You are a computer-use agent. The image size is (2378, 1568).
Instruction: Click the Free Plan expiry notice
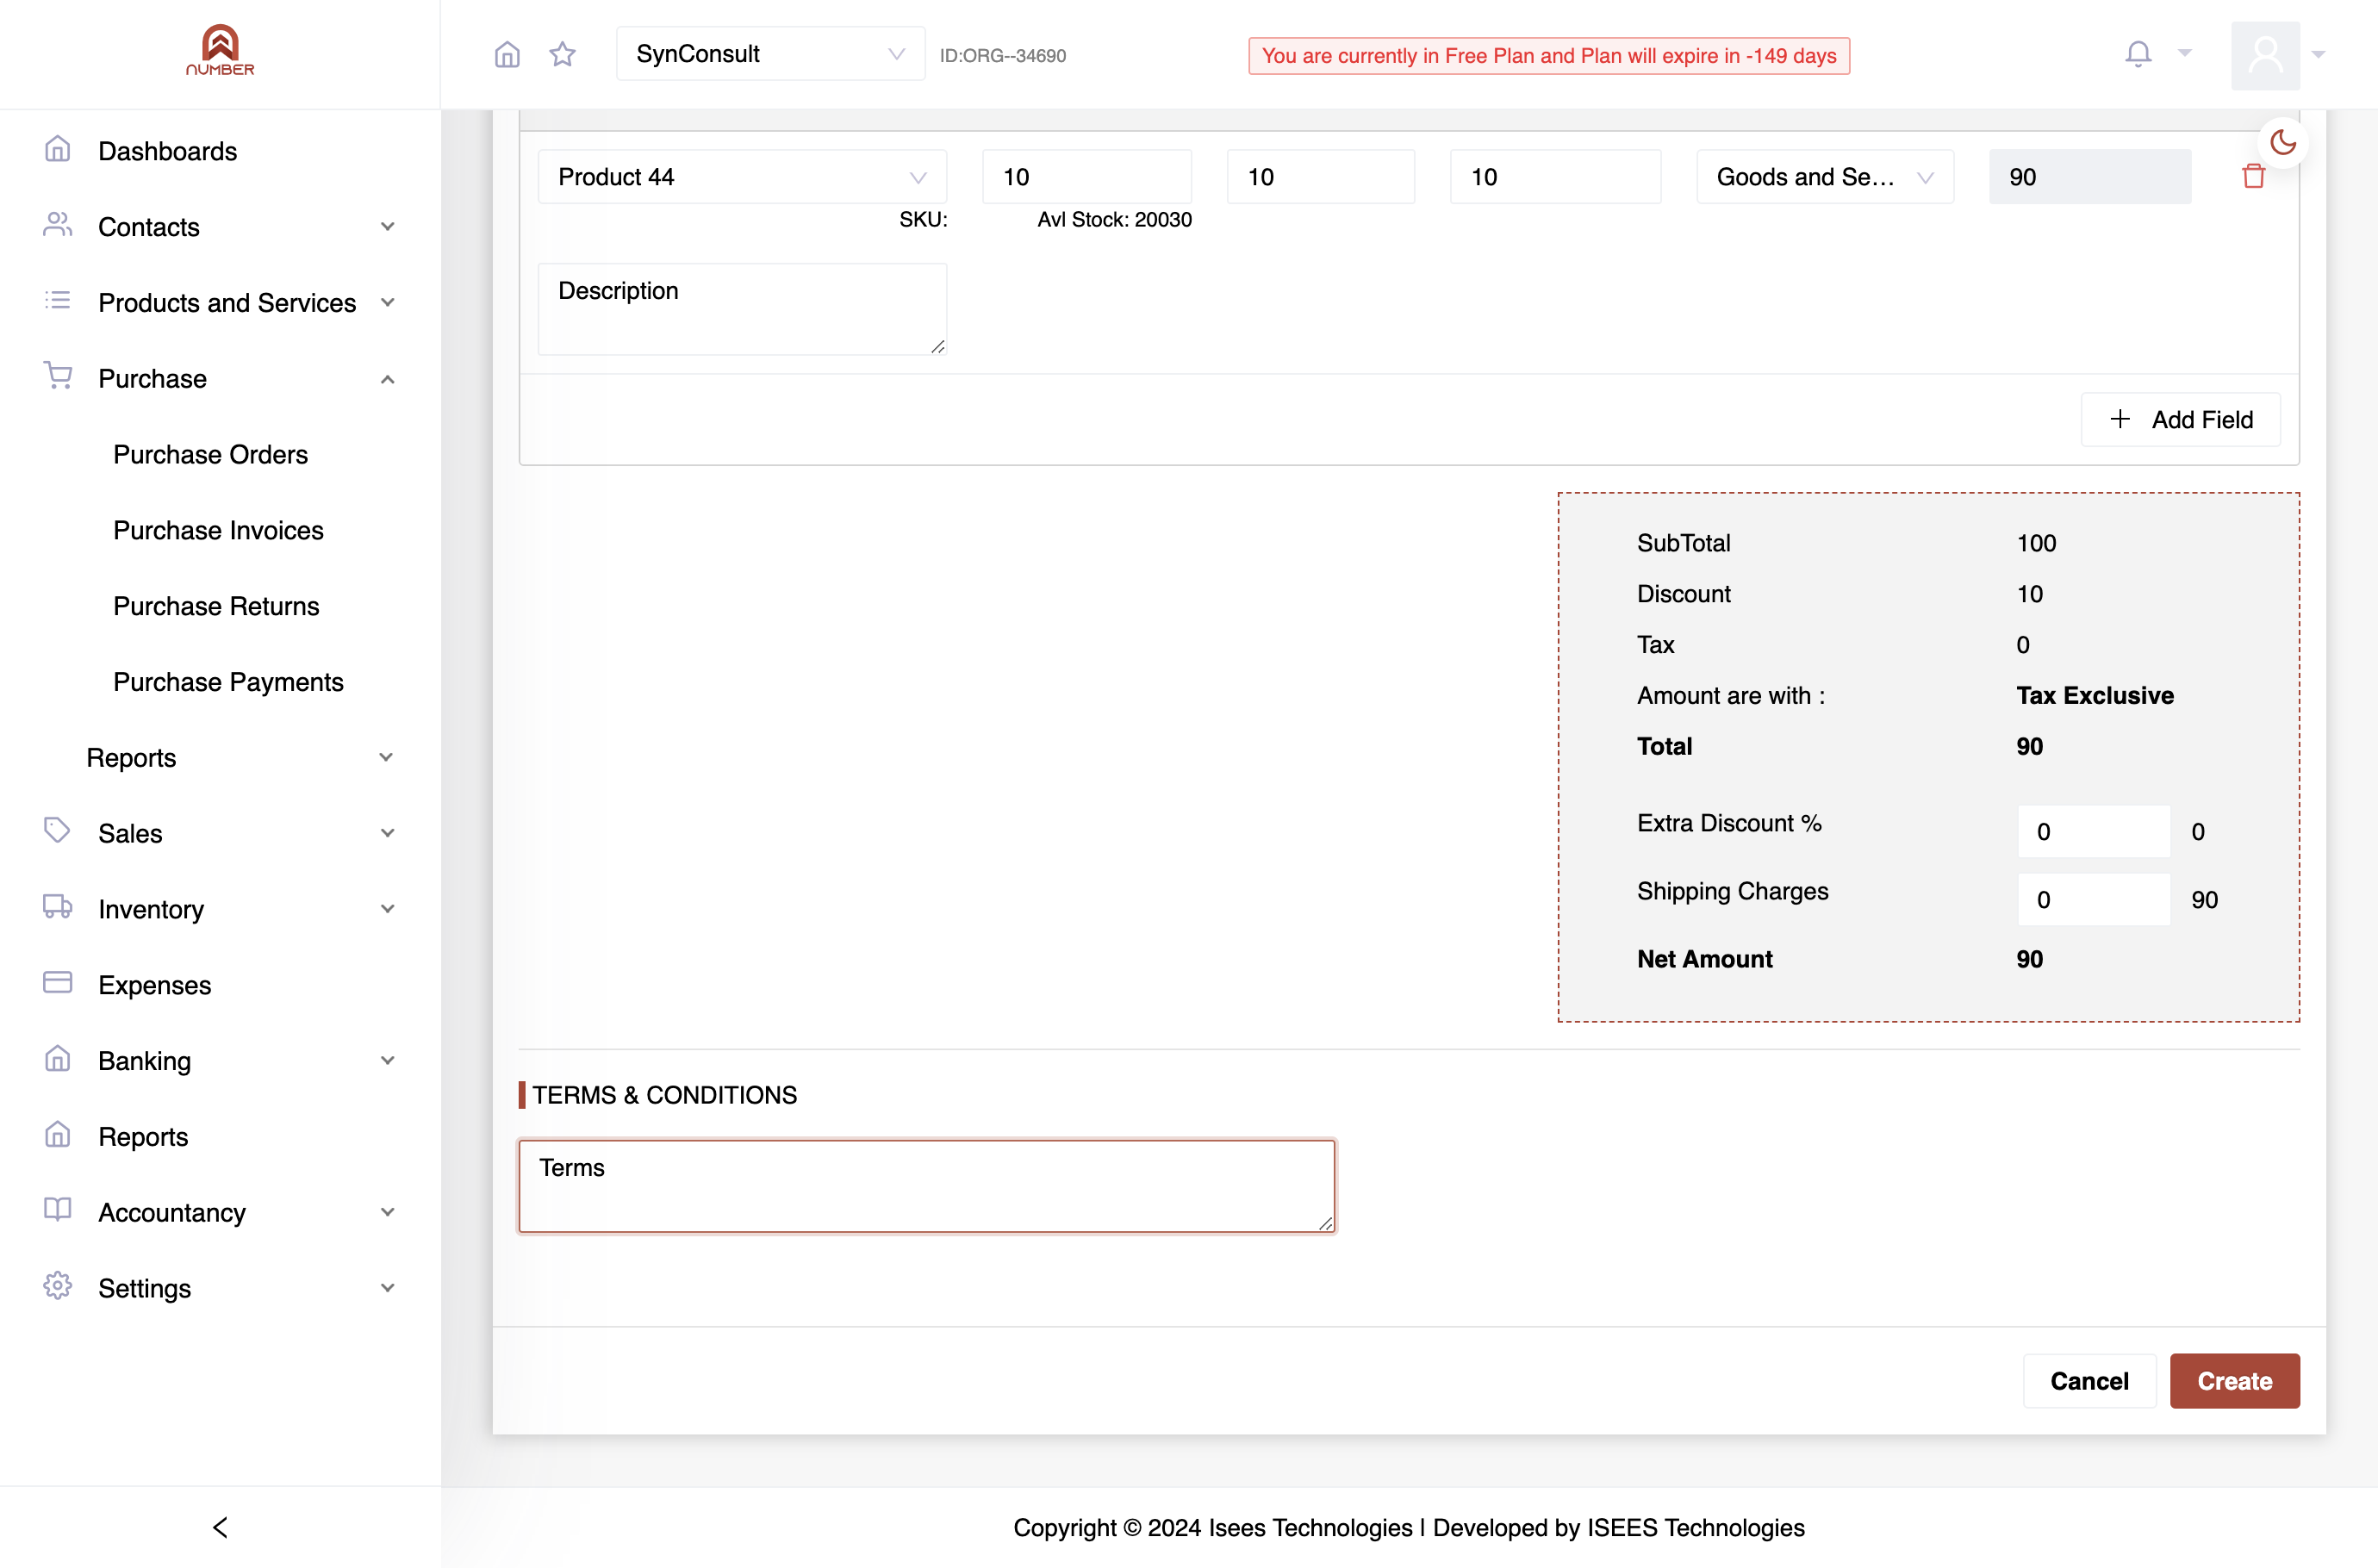1549,56
